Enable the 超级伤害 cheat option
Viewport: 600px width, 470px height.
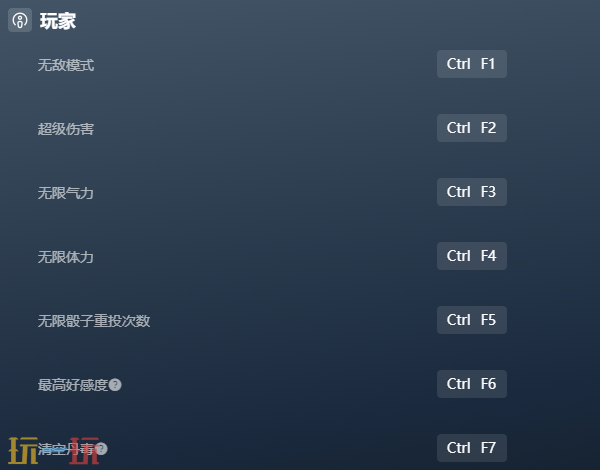(x=66, y=129)
